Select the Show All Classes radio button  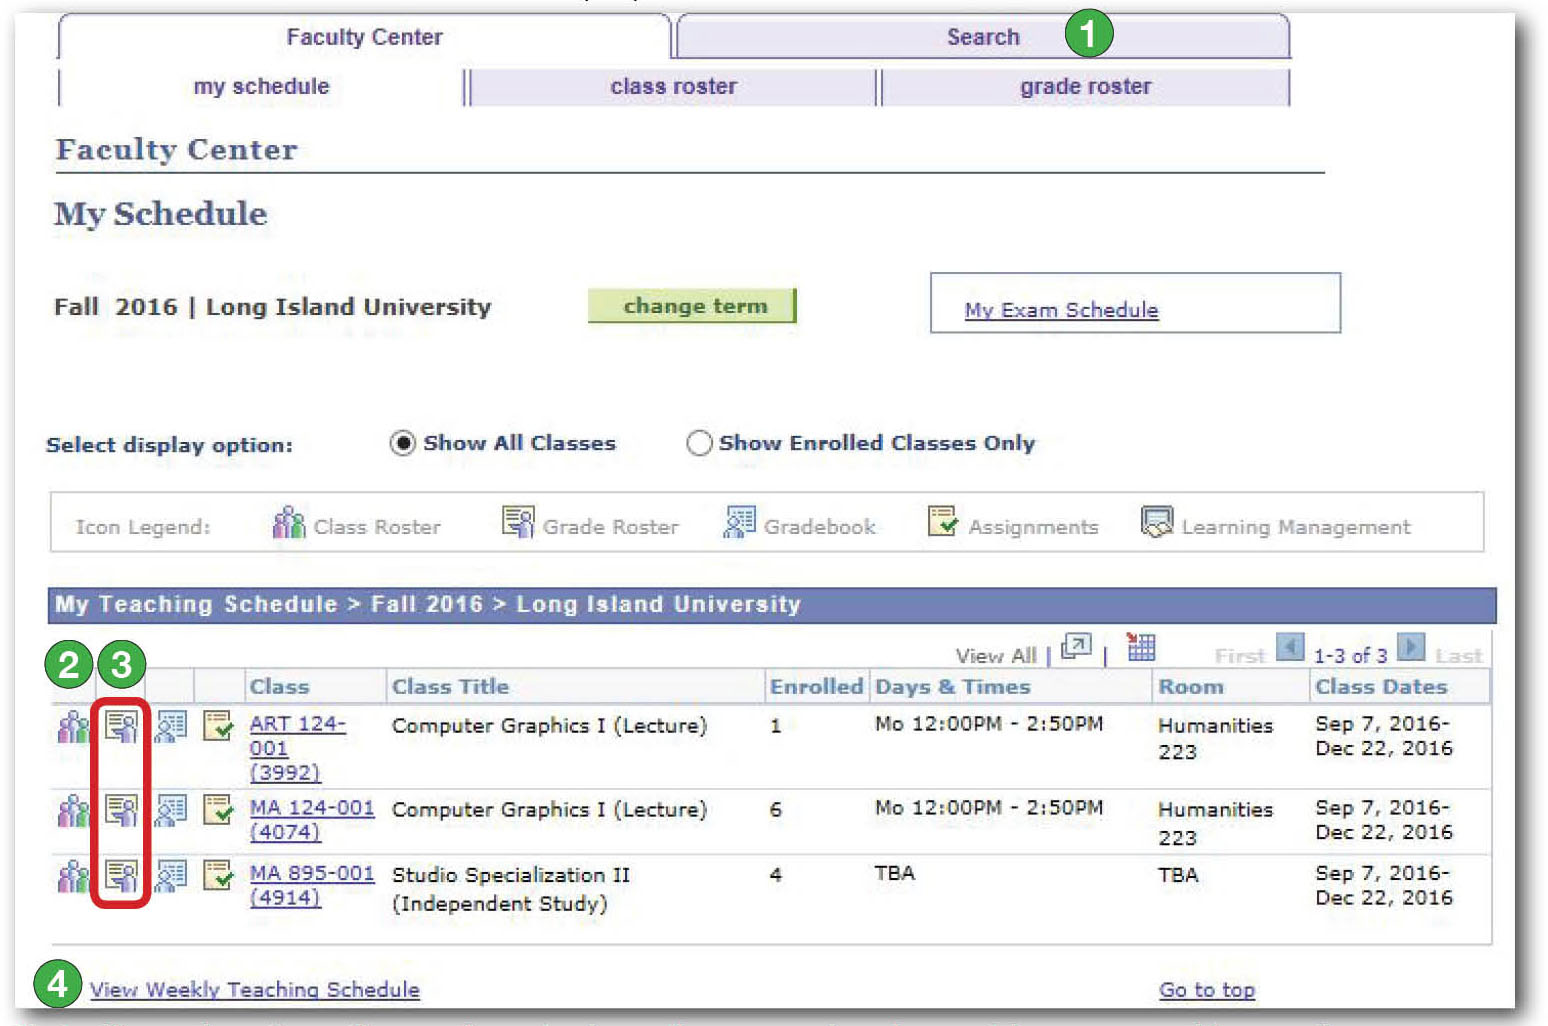coord(402,443)
